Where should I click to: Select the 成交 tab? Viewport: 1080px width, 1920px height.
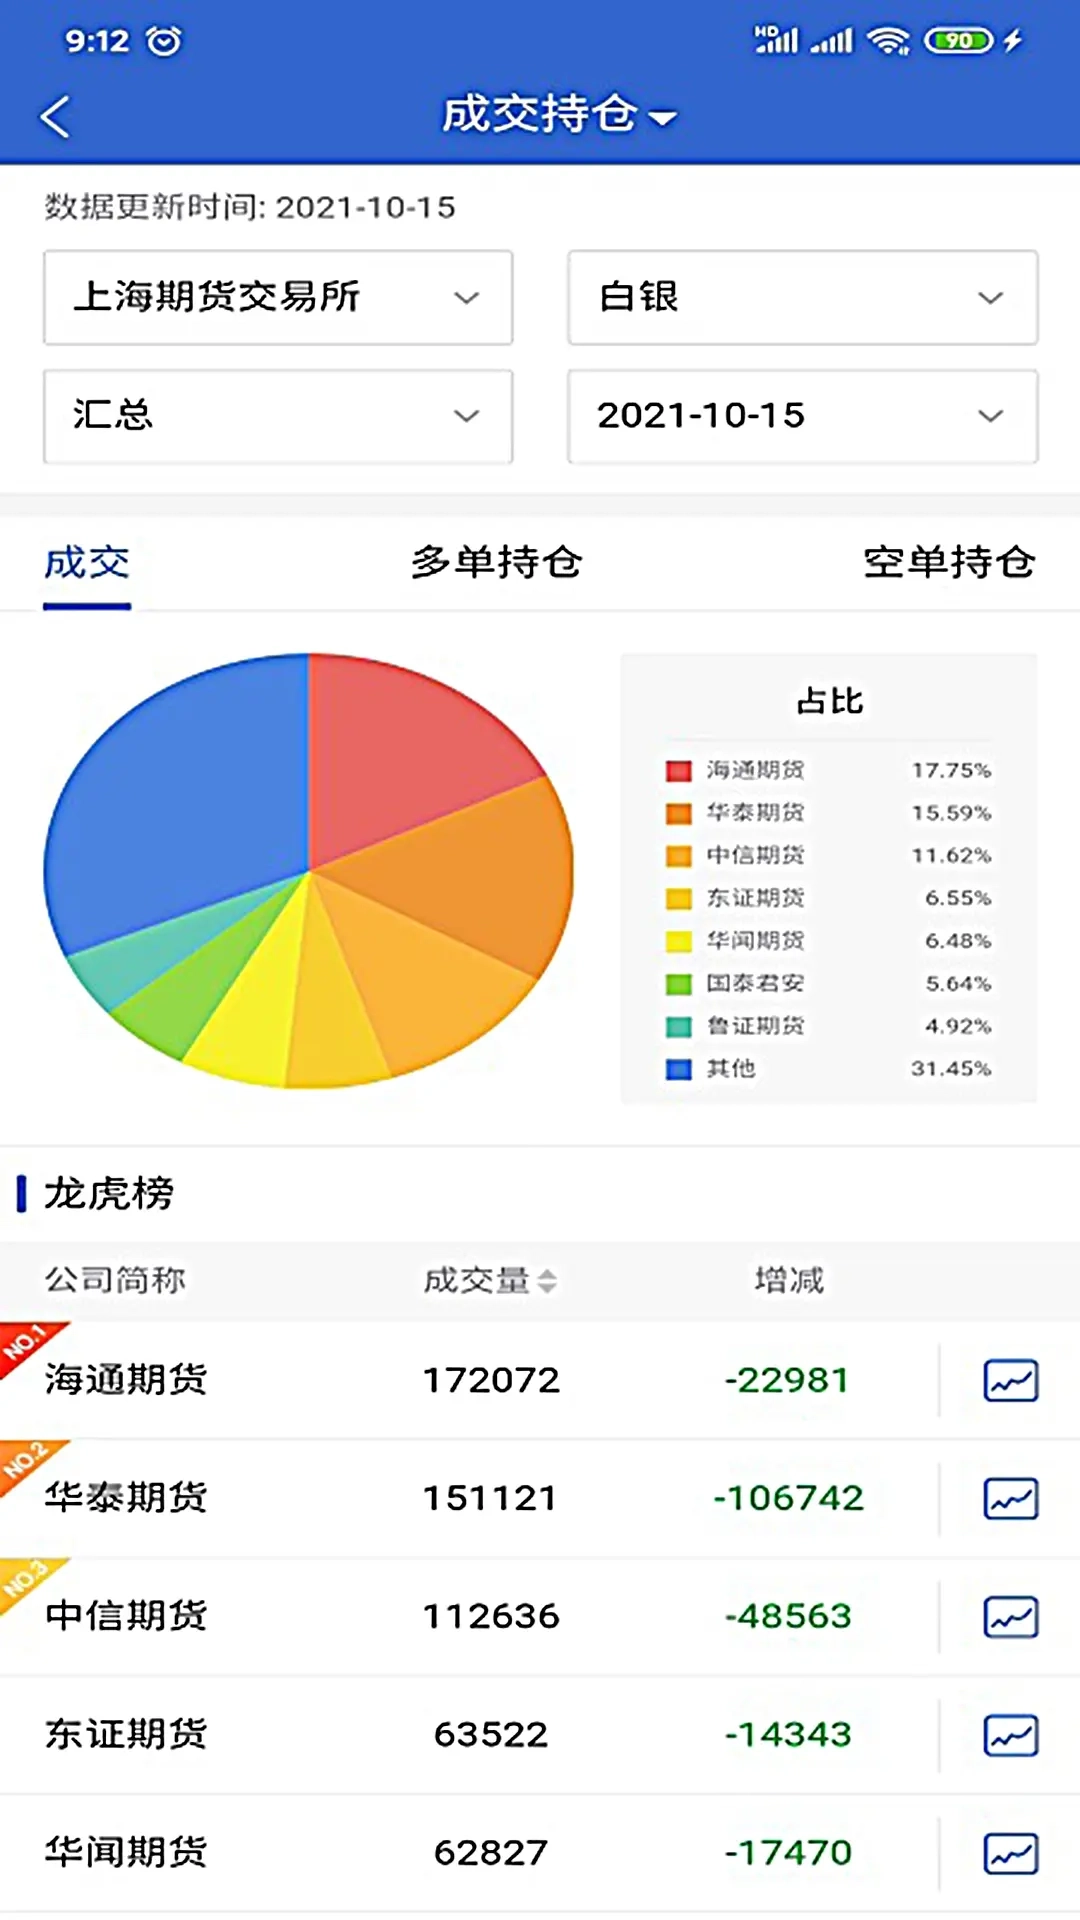(87, 563)
